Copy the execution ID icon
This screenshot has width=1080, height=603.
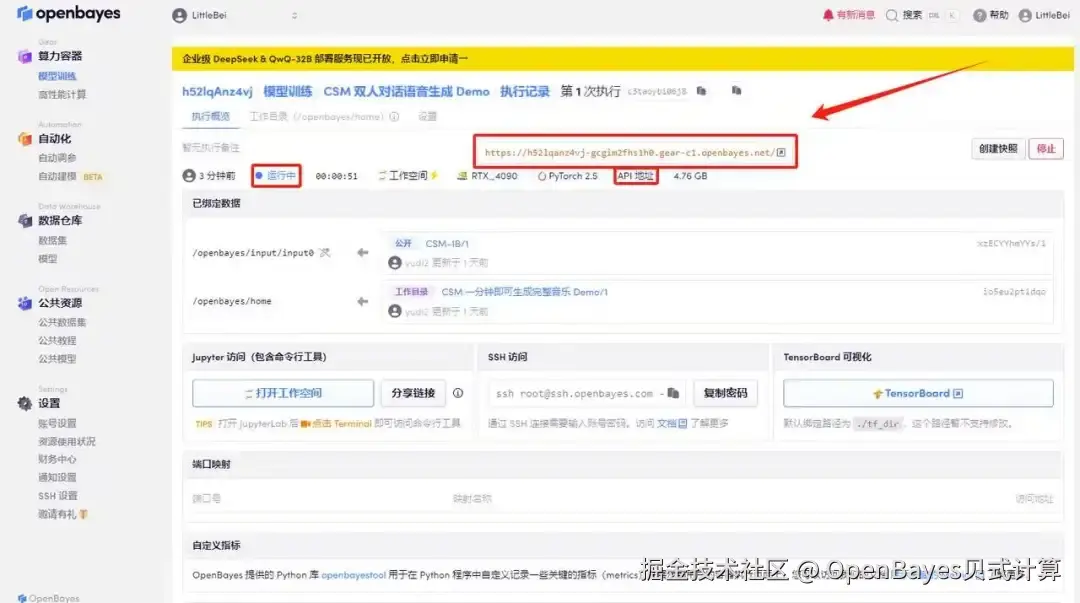(701, 91)
